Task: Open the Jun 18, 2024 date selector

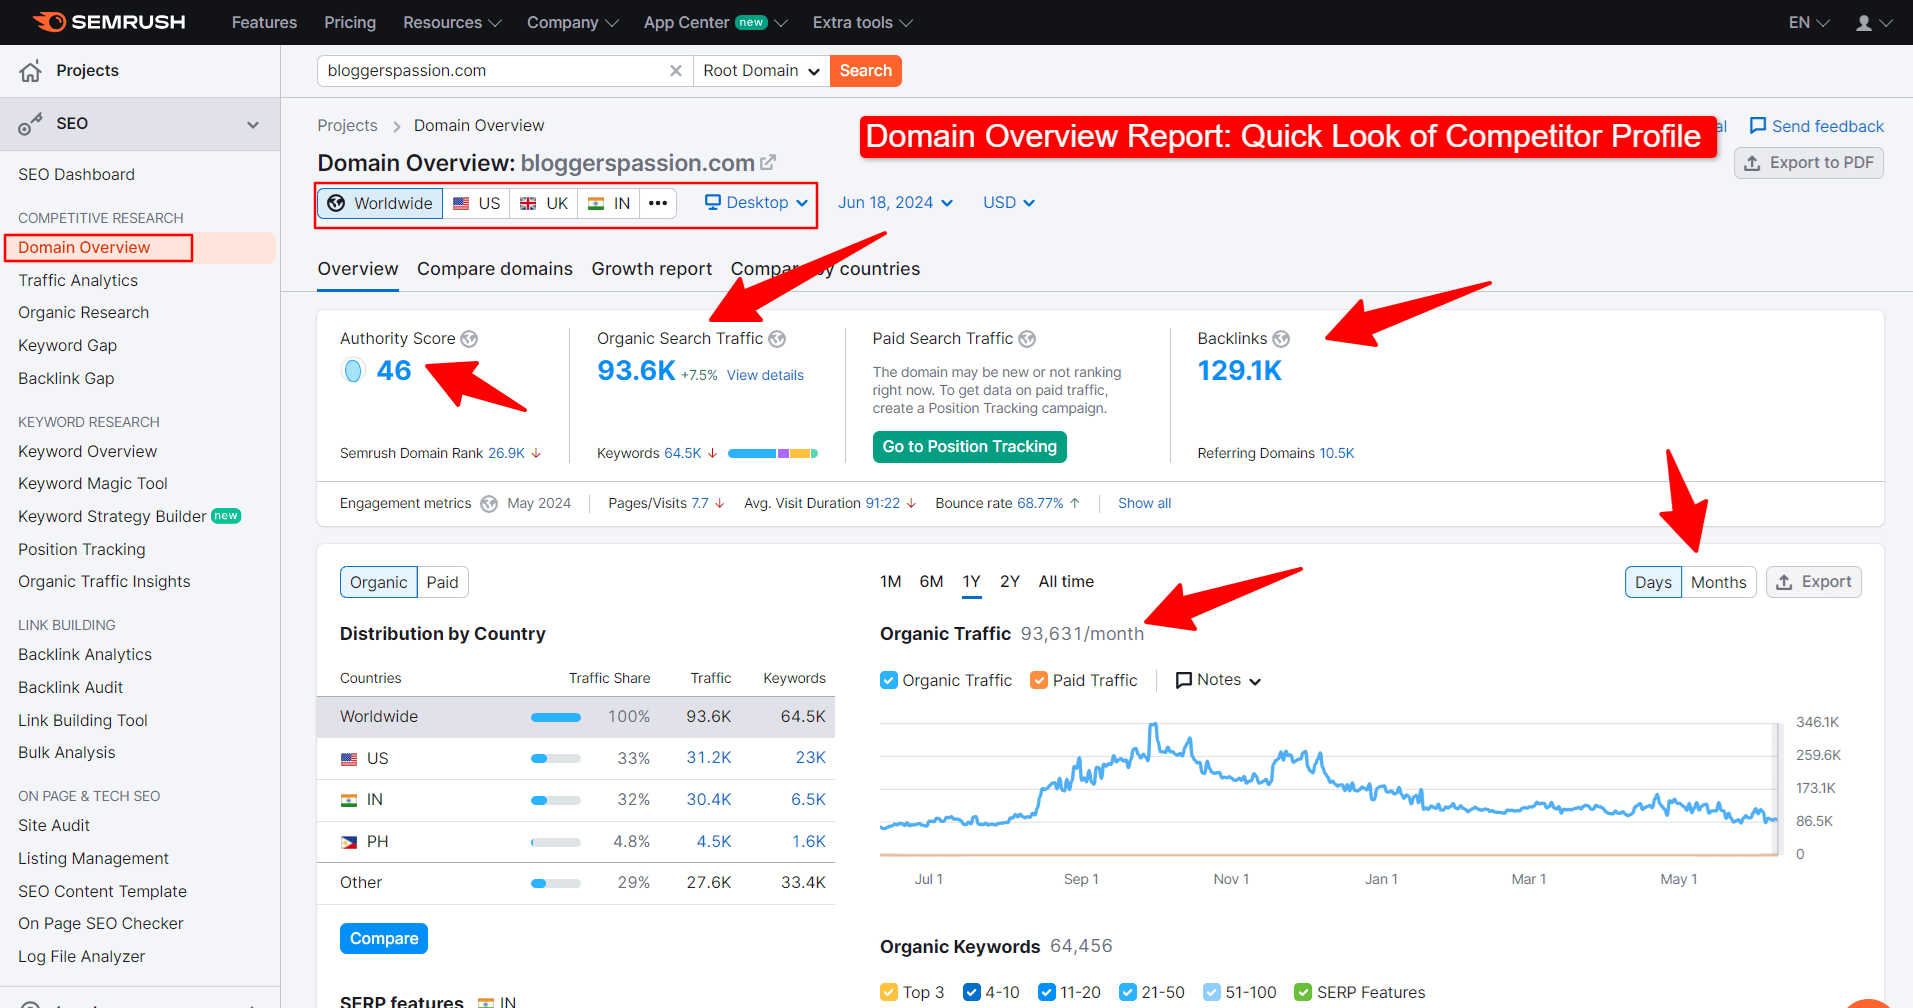Action: point(893,202)
